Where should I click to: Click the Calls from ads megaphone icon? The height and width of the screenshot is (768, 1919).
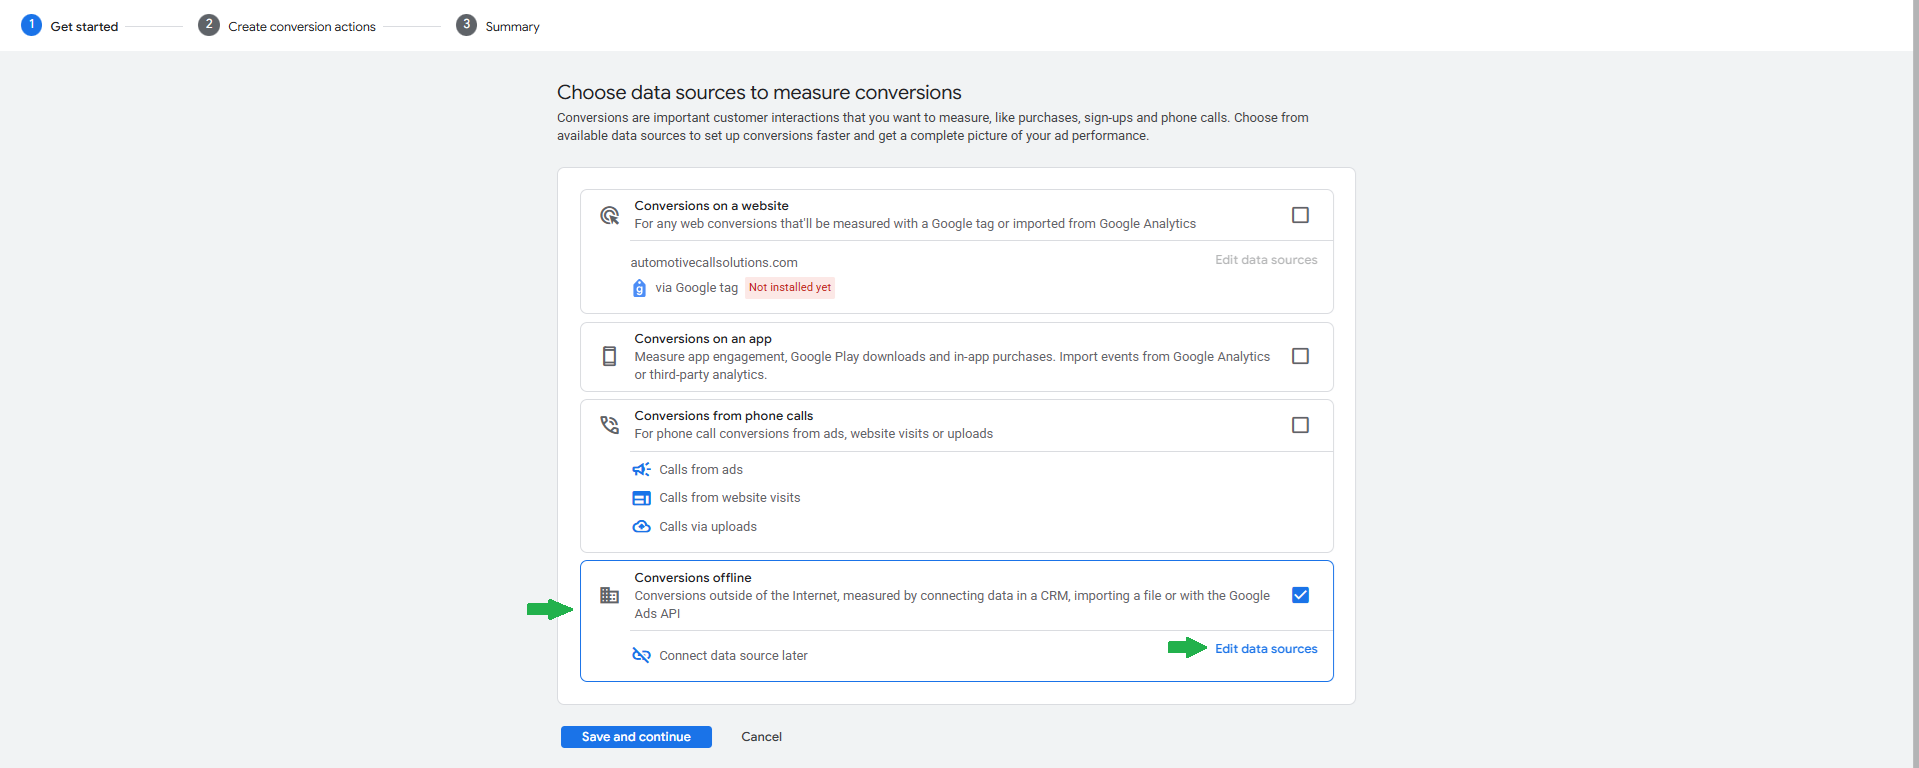coord(642,470)
